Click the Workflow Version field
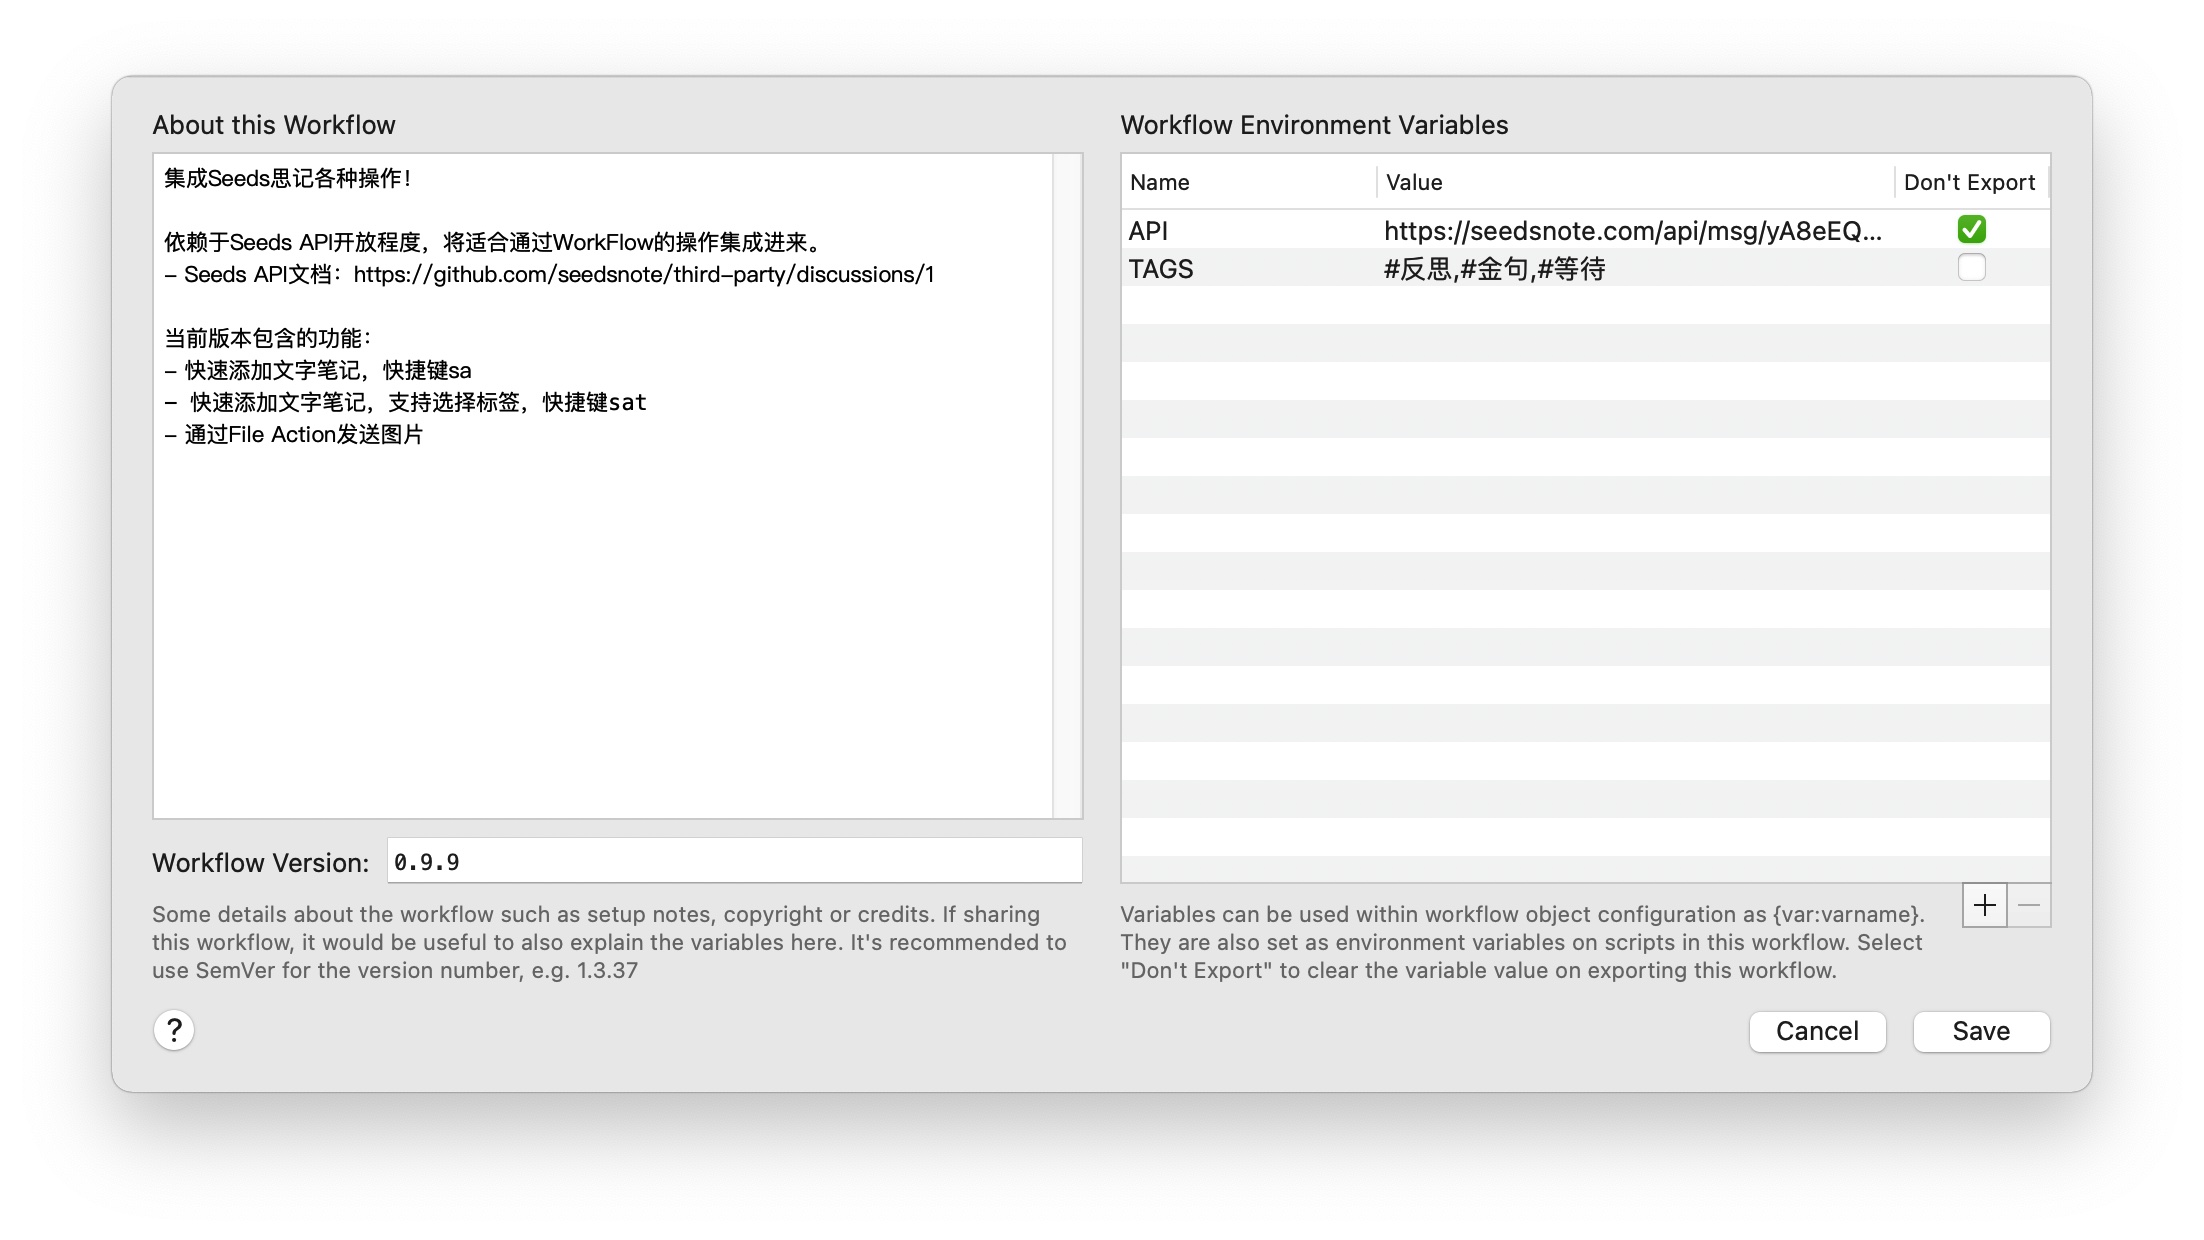 735,861
